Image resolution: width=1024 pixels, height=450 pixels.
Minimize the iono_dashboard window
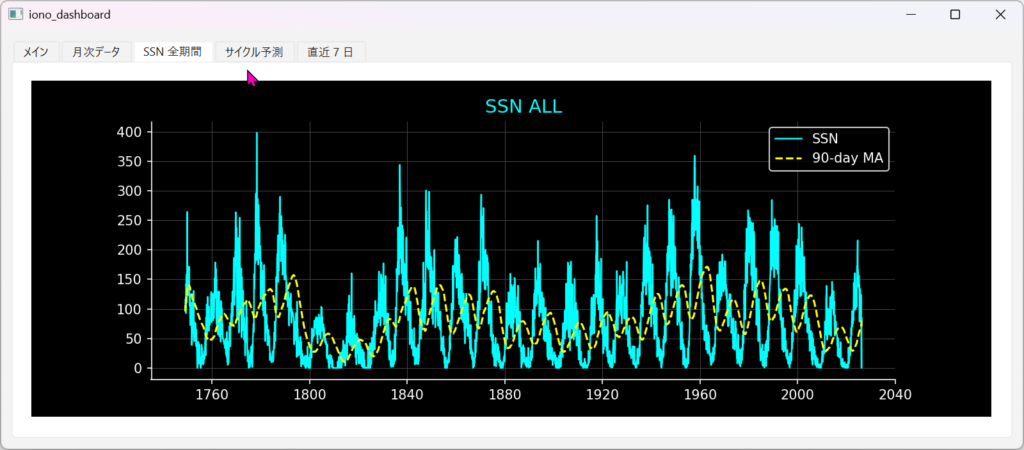pyautogui.click(x=909, y=15)
